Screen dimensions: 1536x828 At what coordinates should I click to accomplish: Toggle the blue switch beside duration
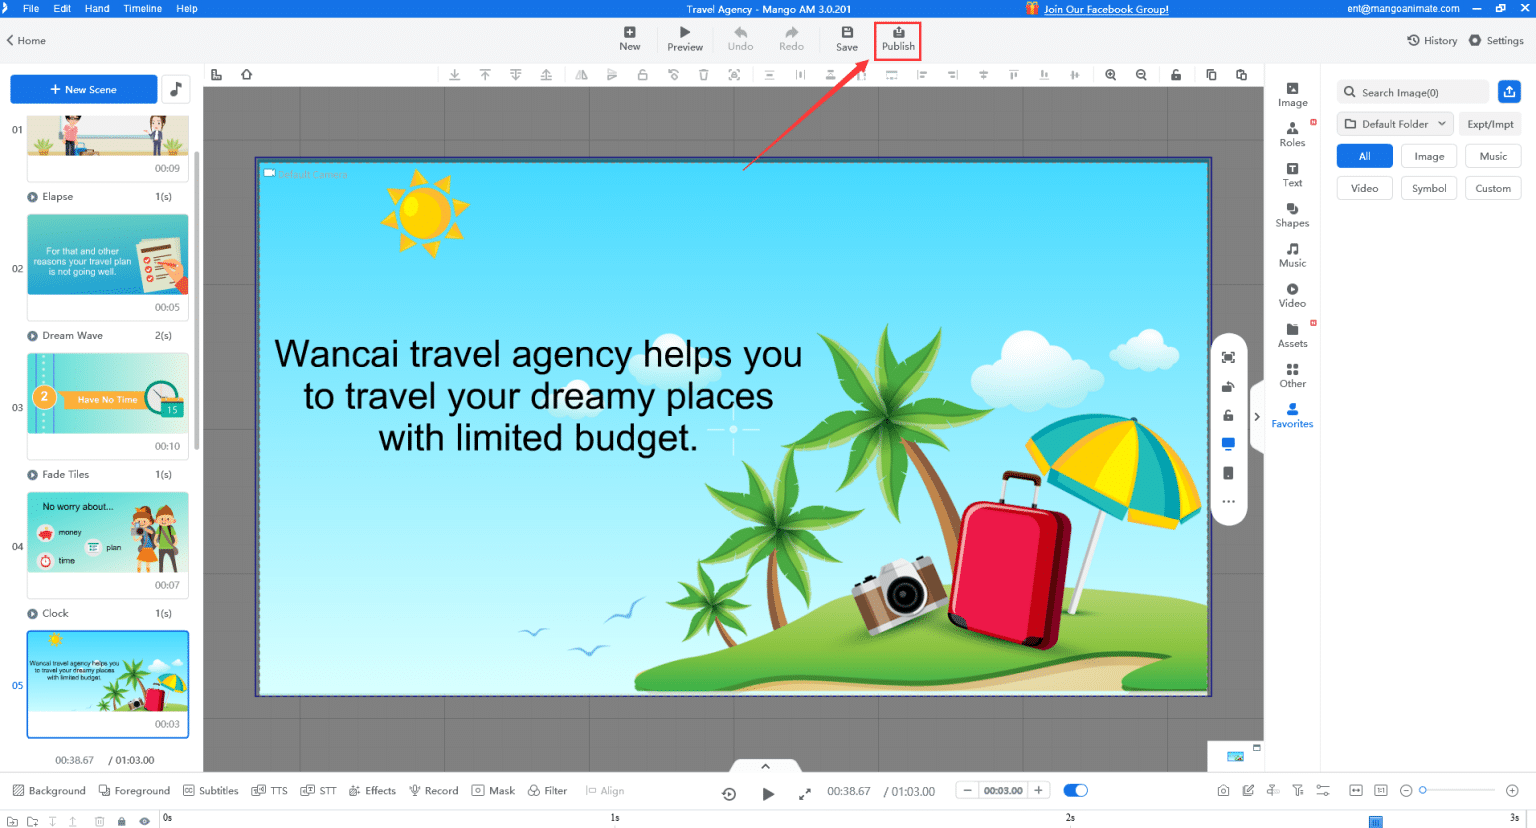tap(1075, 790)
